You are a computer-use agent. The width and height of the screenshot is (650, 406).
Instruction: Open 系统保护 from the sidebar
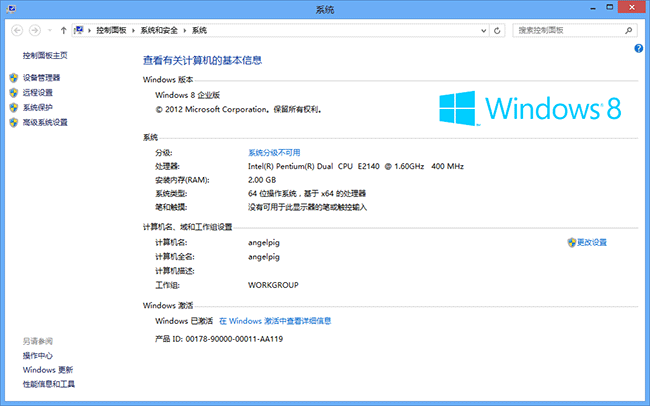[x=38, y=107]
